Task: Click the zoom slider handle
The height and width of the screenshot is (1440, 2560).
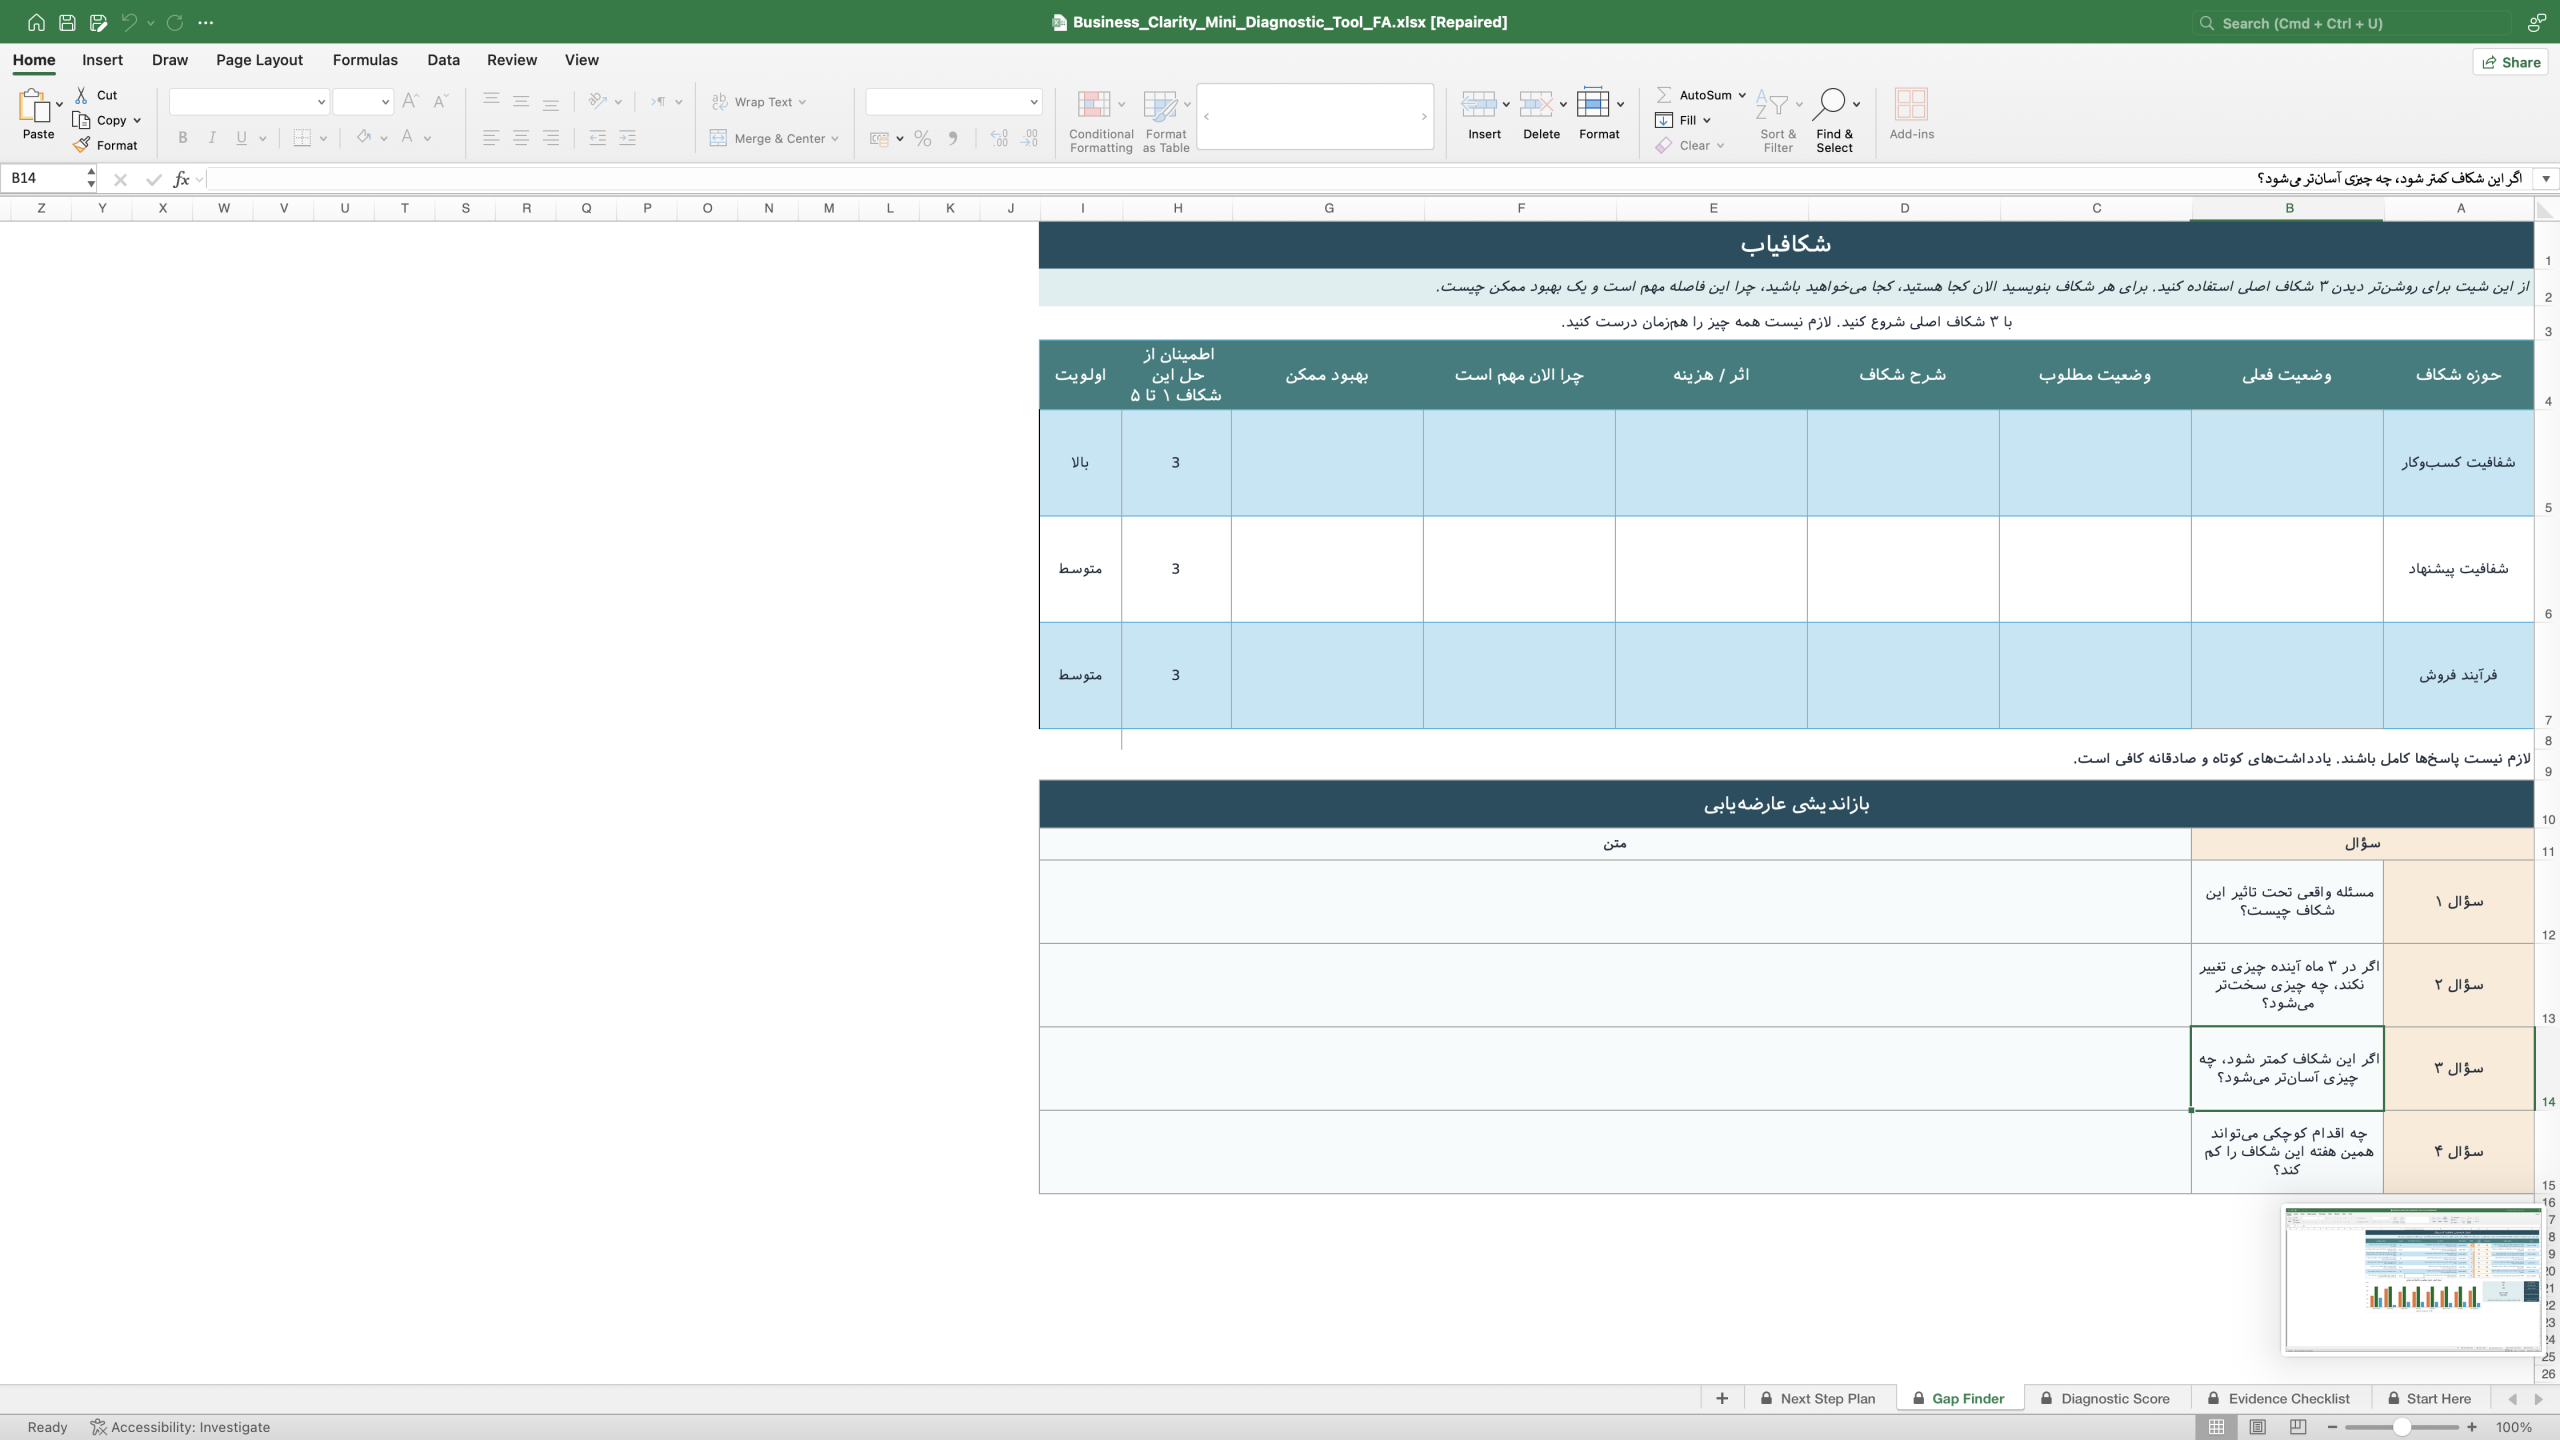Action: [x=2401, y=1427]
